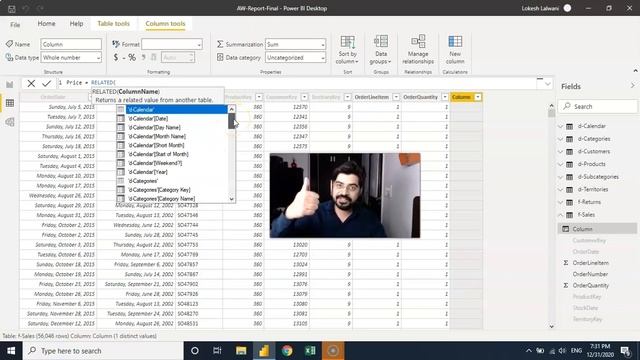This screenshot has height=360, width=640.
Task: Choose 'd-Calendar'[Year] suggestion
Action: coord(172,172)
